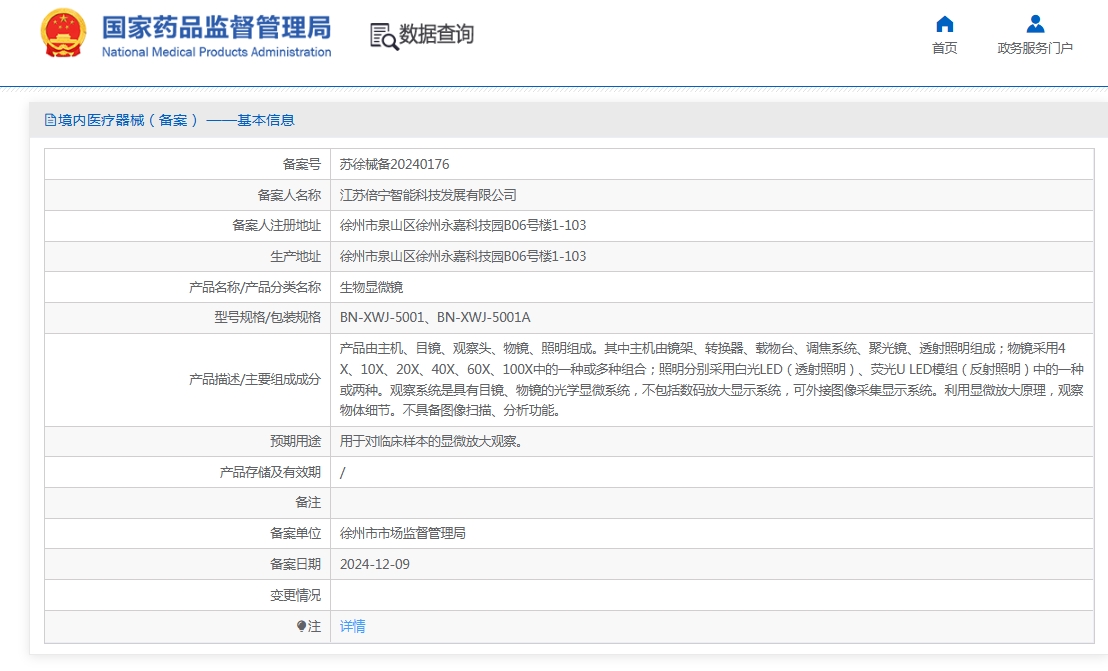The width and height of the screenshot is (1108, 671).
Task: Click the 产品名称/产品分类名称 label
Action: pyautogui.click(x=255, y=287)
